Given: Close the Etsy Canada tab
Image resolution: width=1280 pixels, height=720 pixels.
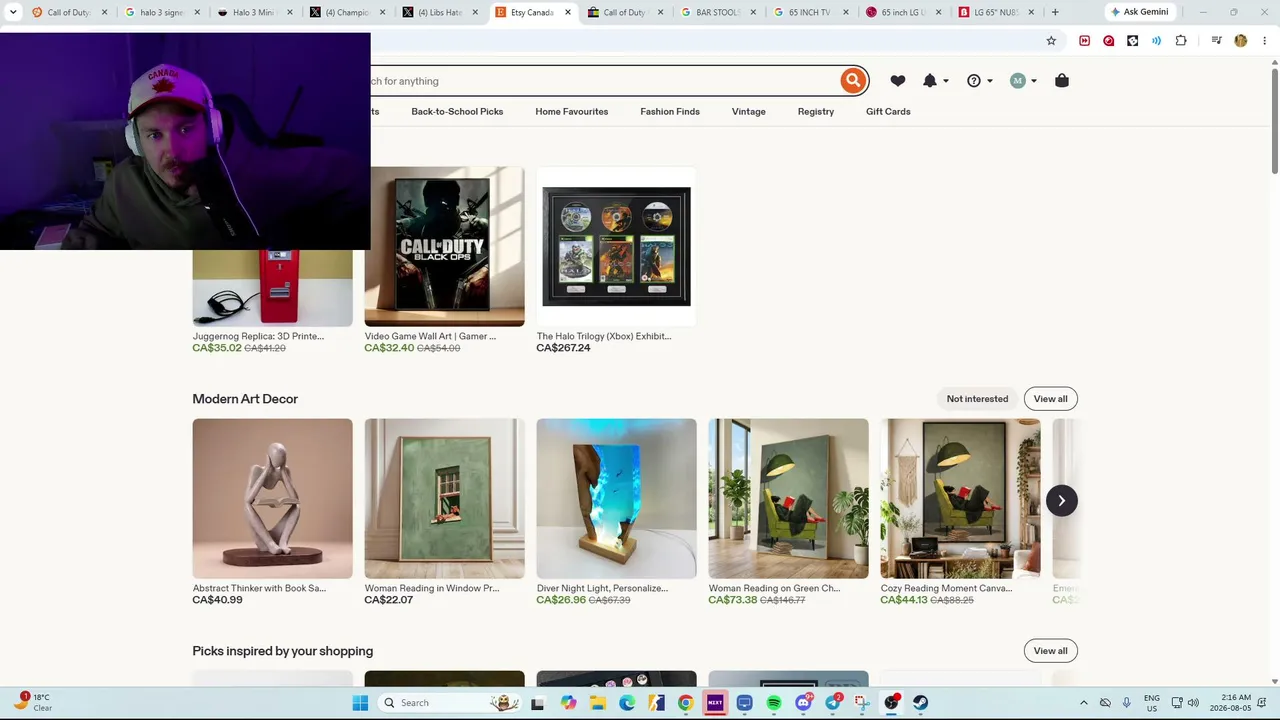Looking at the screenshot, I should point(568,12).
